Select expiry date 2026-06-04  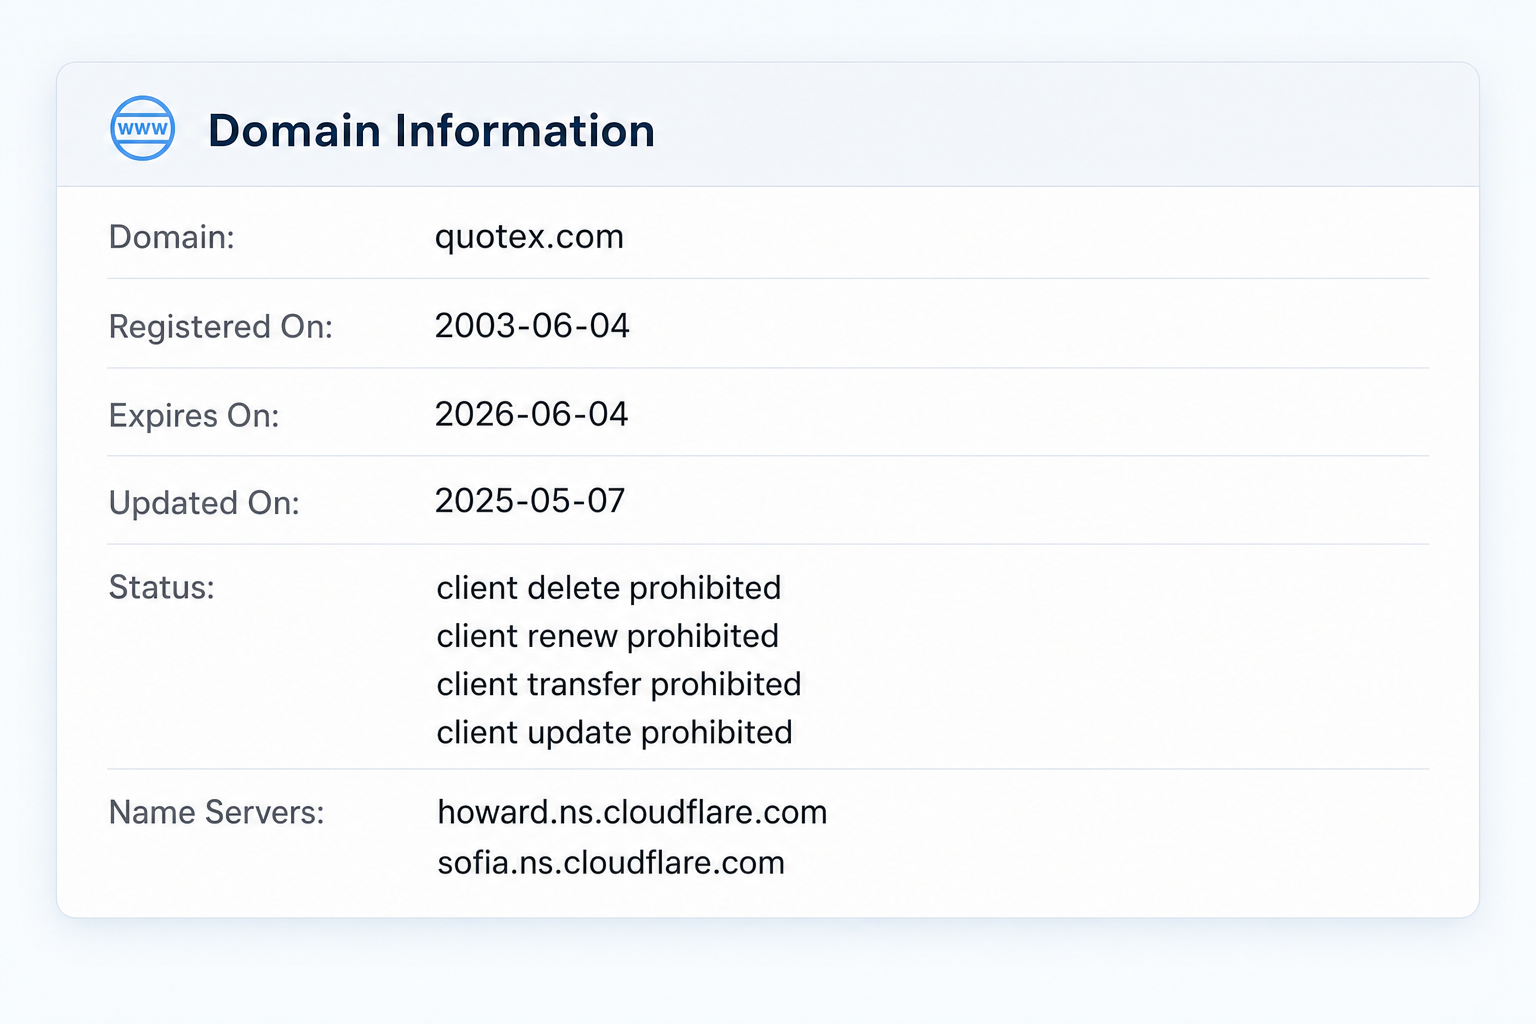pyautogui.click(x=532, y=414)
